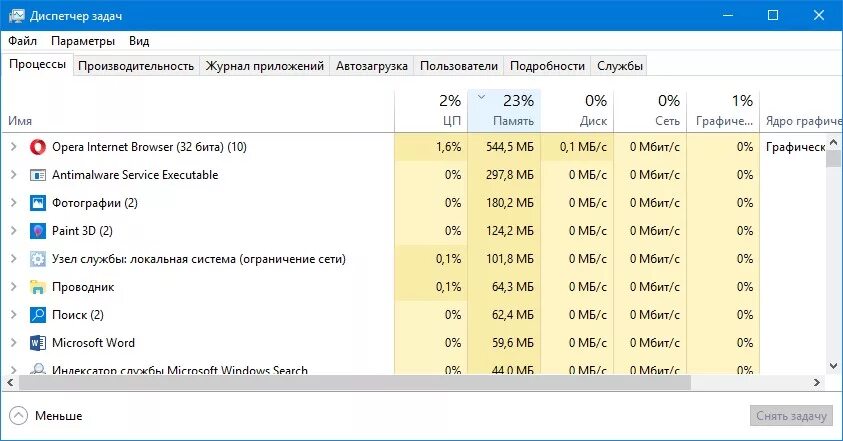843x441 pixels.
Task: Expand the Поиск (2) process group
Action: click(x=14, y=315)
